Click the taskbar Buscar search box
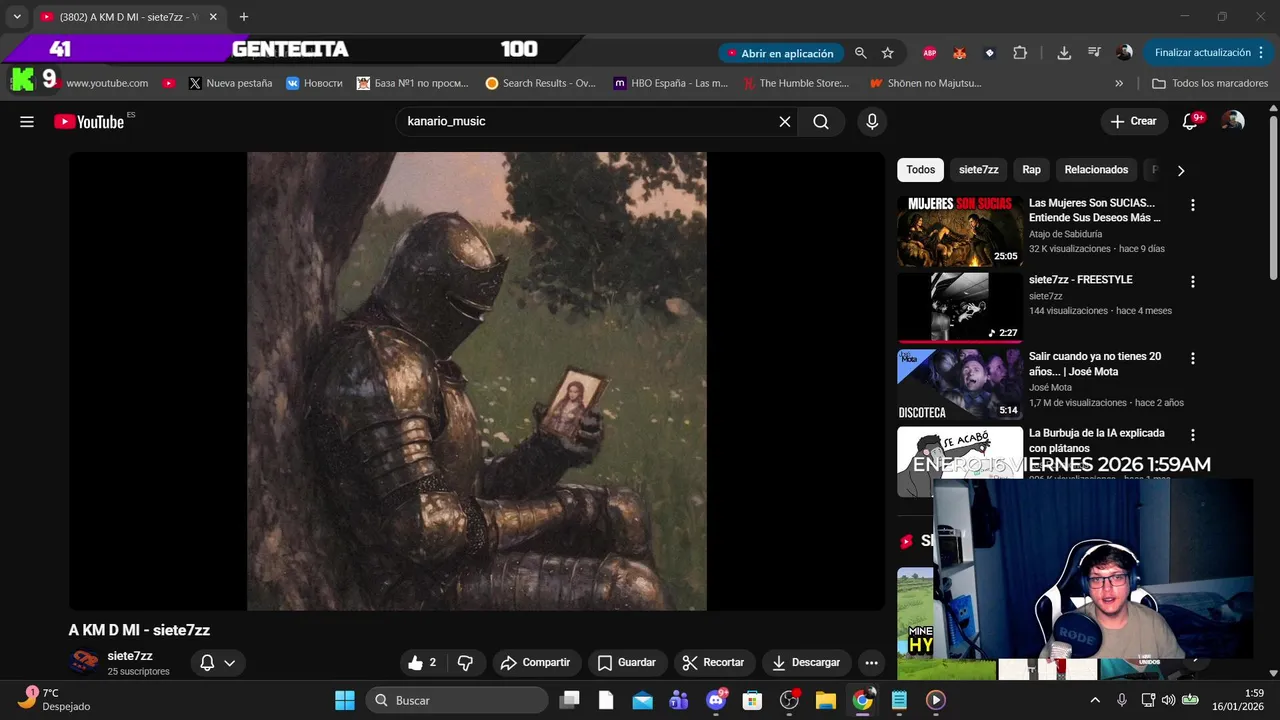1280x720 pixels. (455, 700)
